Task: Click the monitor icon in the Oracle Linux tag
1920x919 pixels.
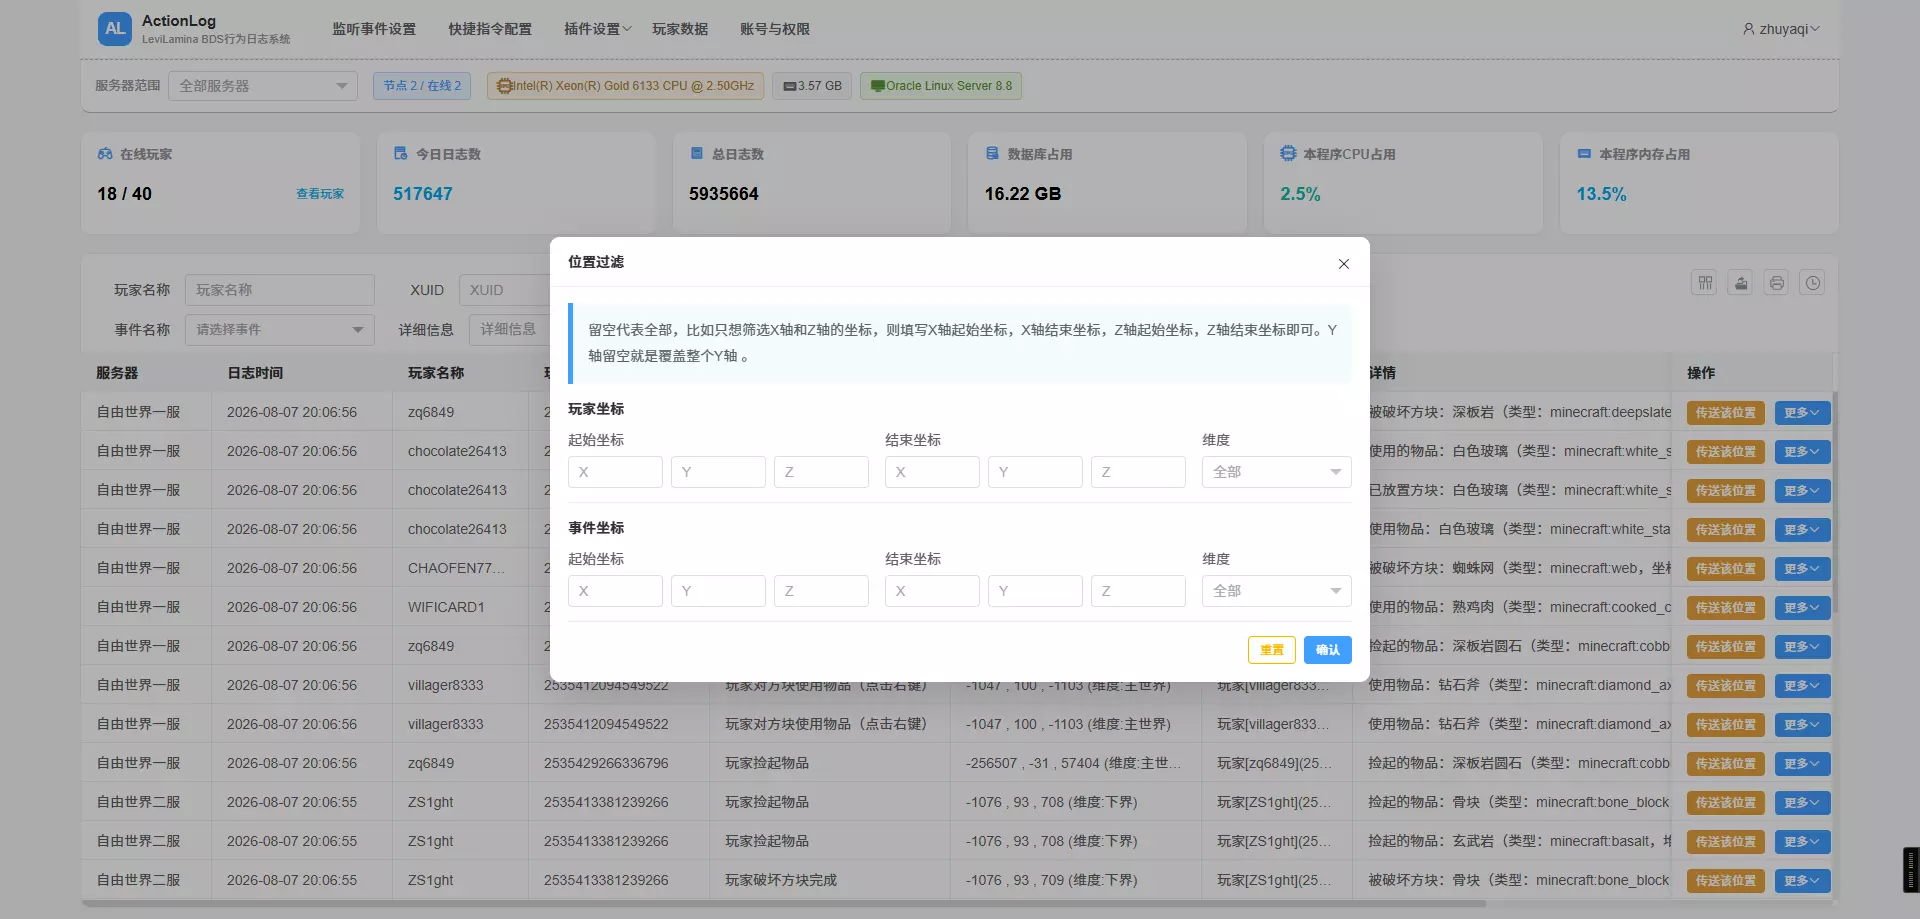Action: pos(878,86)
